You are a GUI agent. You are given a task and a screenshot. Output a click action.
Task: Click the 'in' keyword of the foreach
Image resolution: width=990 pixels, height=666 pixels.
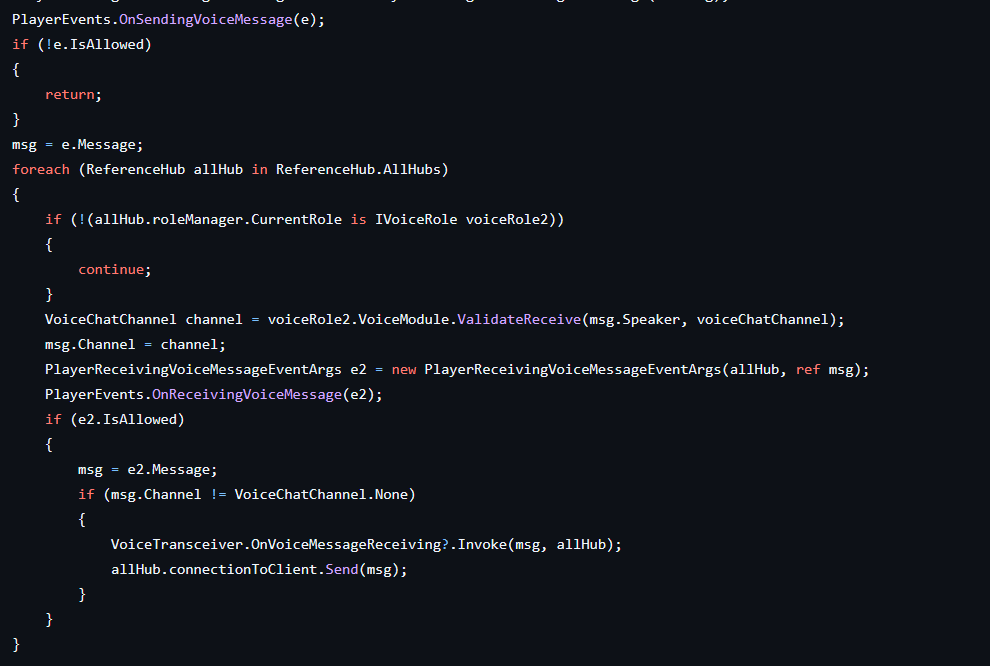click(x=259, y=170)
